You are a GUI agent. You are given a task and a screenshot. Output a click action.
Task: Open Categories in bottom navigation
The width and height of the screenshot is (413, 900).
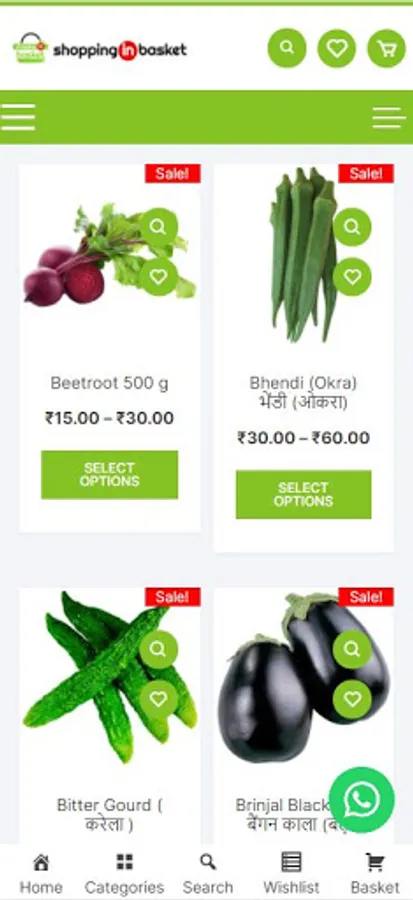pyautogui.click(x=124, y=874)
